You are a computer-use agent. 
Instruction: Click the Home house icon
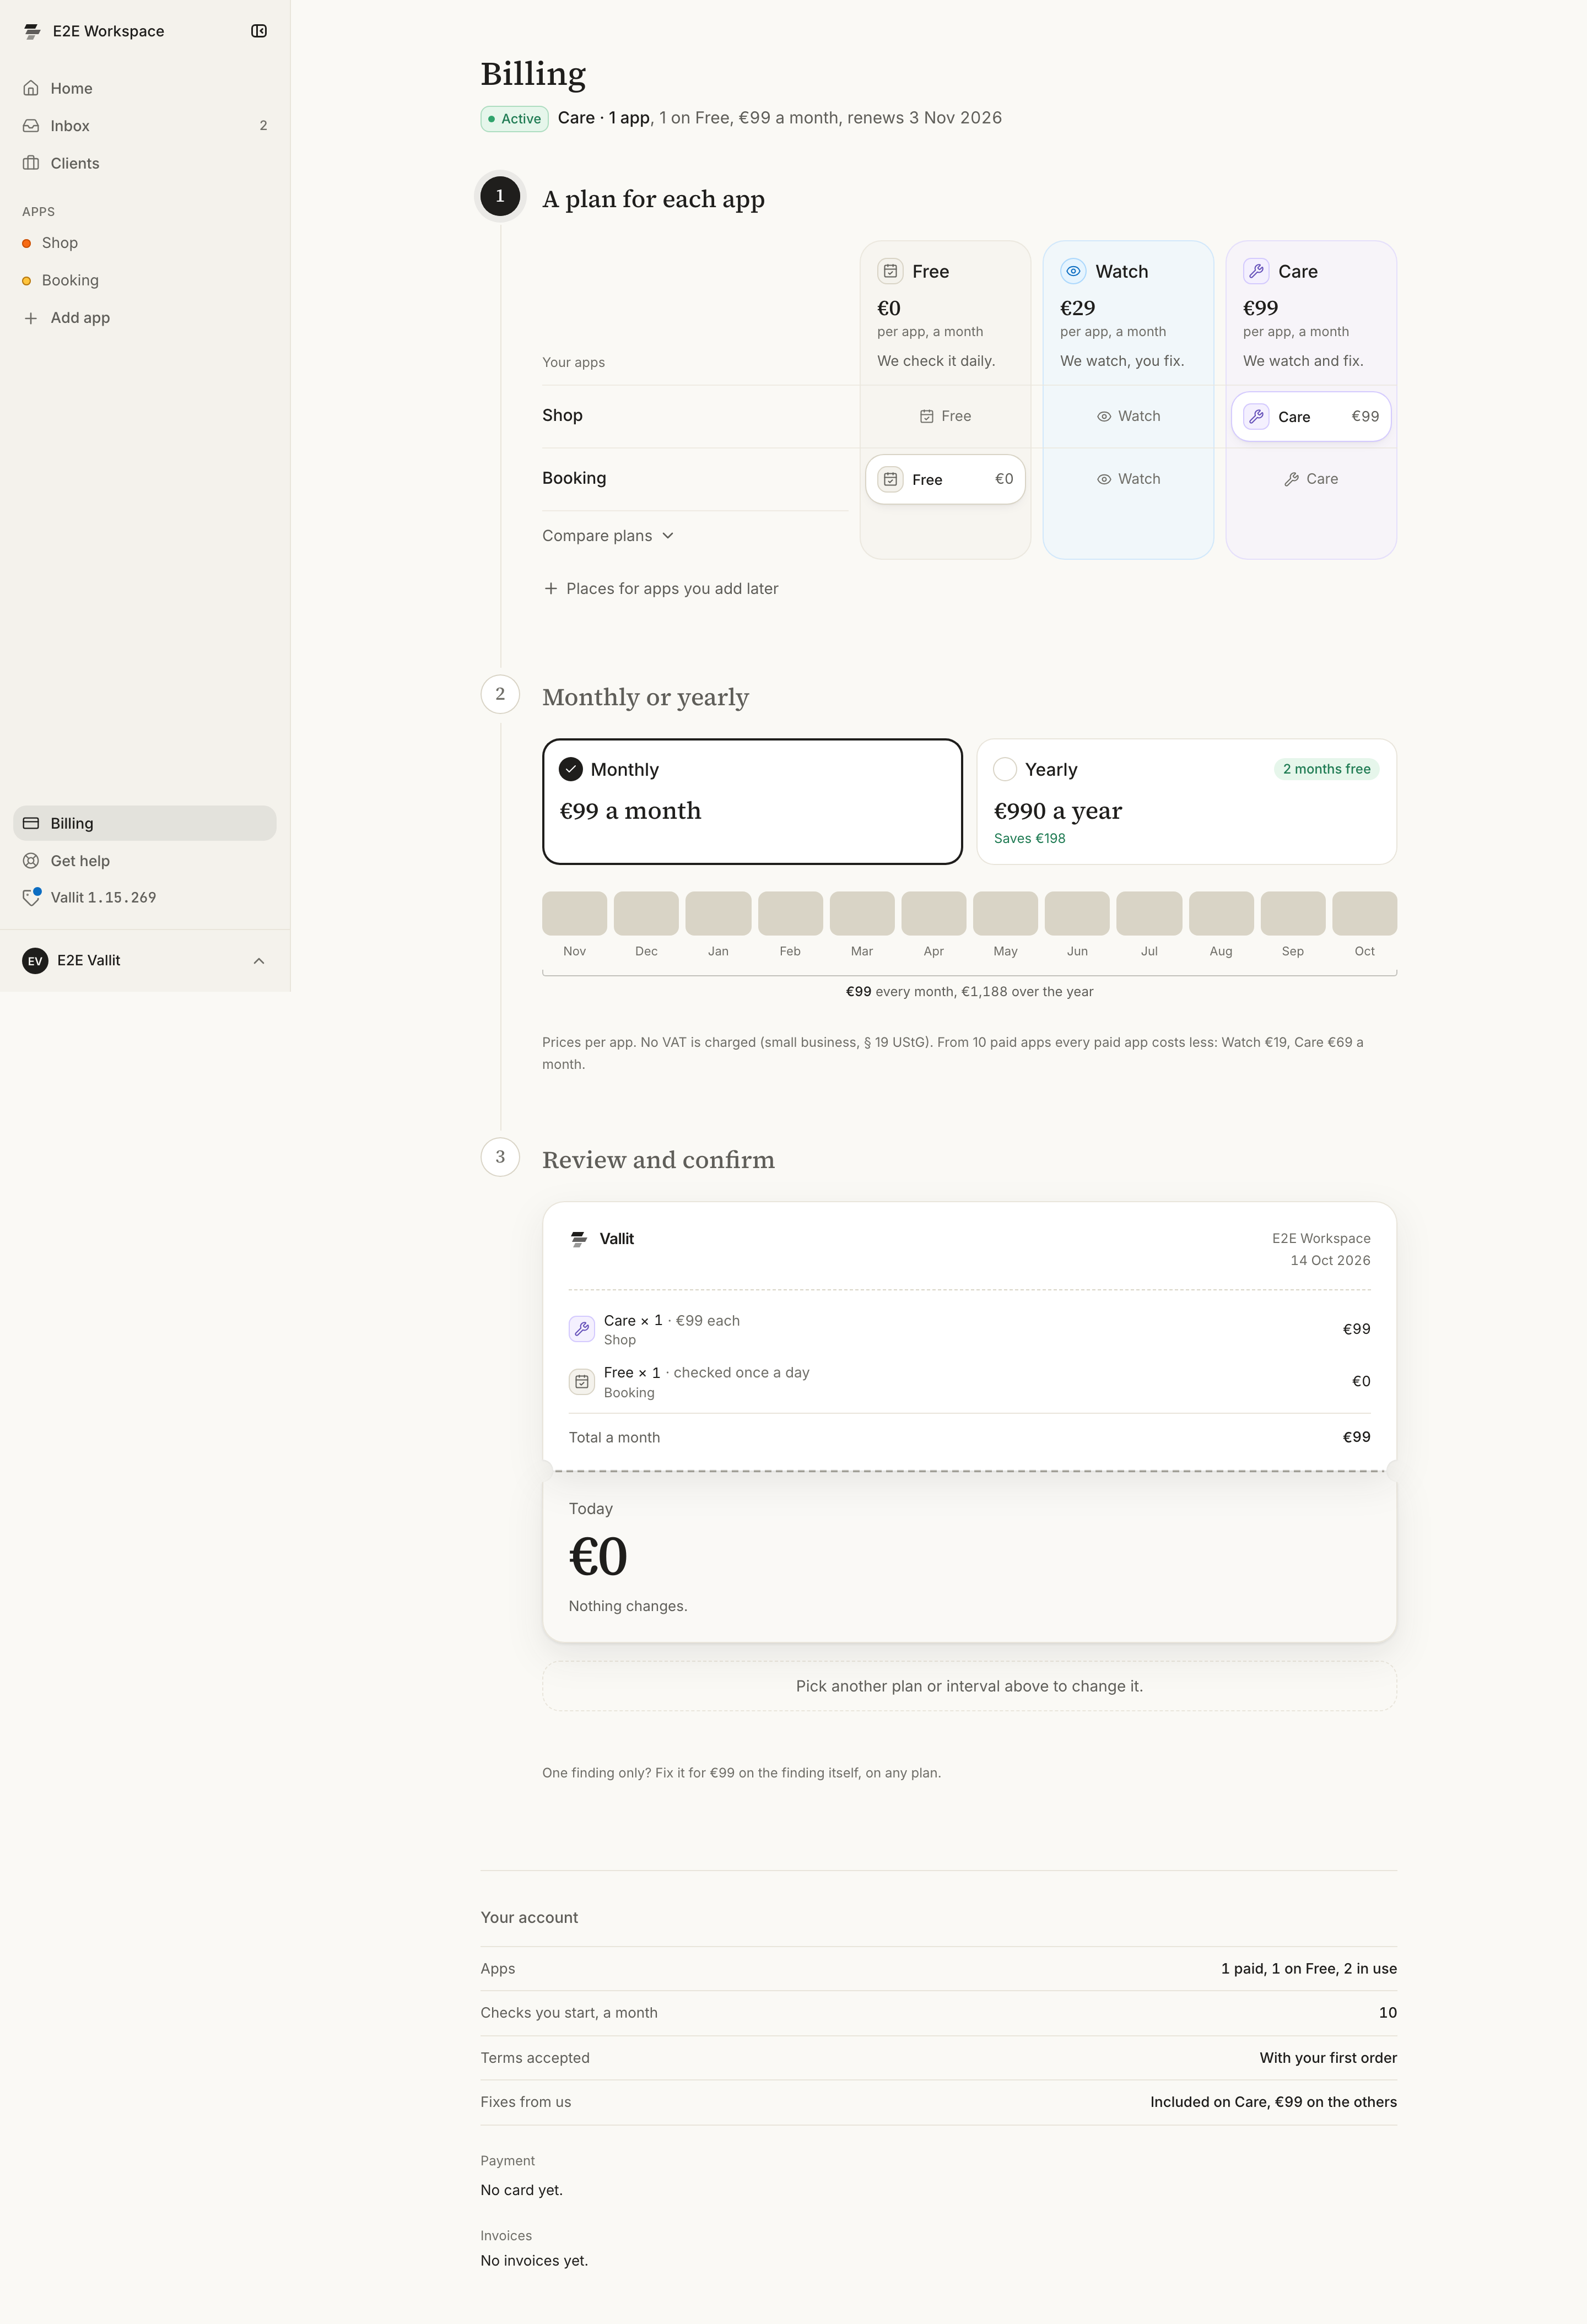coord(31,88)
